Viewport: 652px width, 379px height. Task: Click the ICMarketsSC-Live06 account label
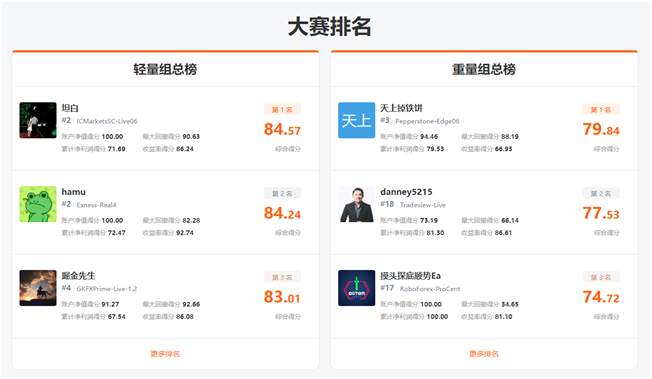point(107,121)
